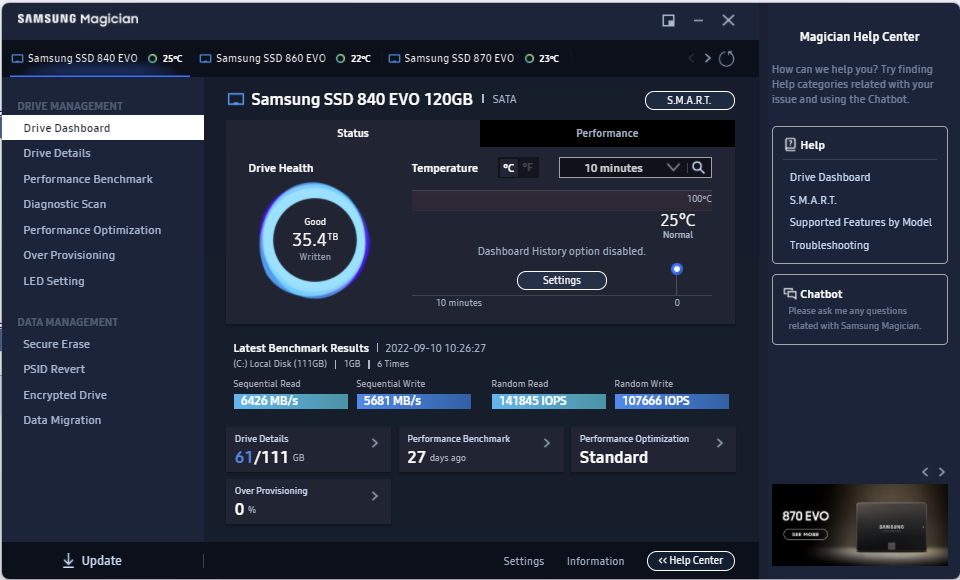Open the Drive Dashboard help topic
960x580 pixels.
point(830,177)
